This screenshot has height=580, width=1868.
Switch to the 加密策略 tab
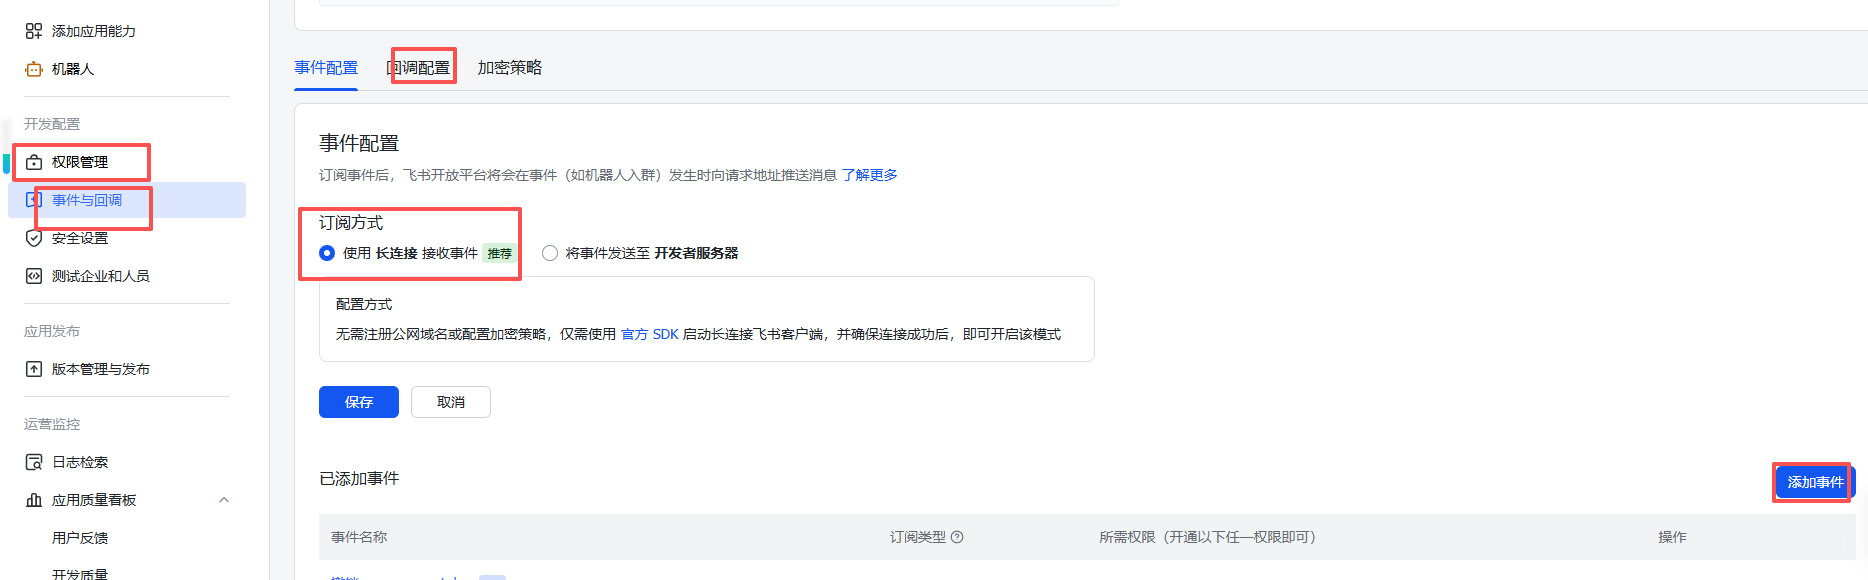click(x=510, y=67)
